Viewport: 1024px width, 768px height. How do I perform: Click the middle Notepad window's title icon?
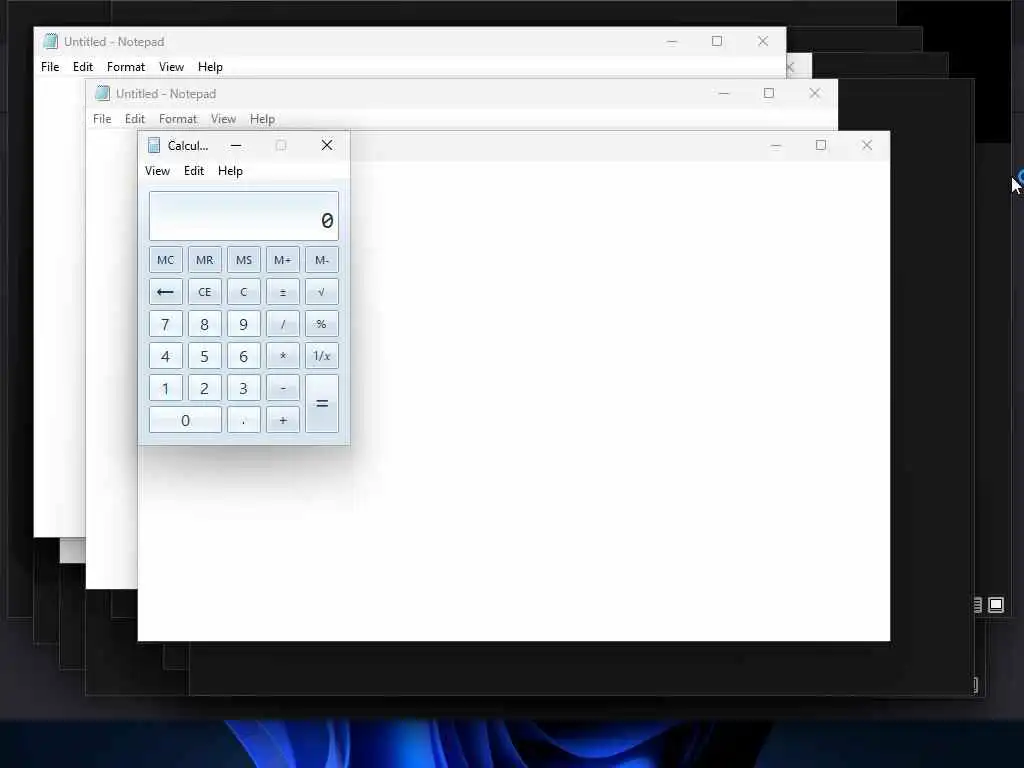[103, 93]
